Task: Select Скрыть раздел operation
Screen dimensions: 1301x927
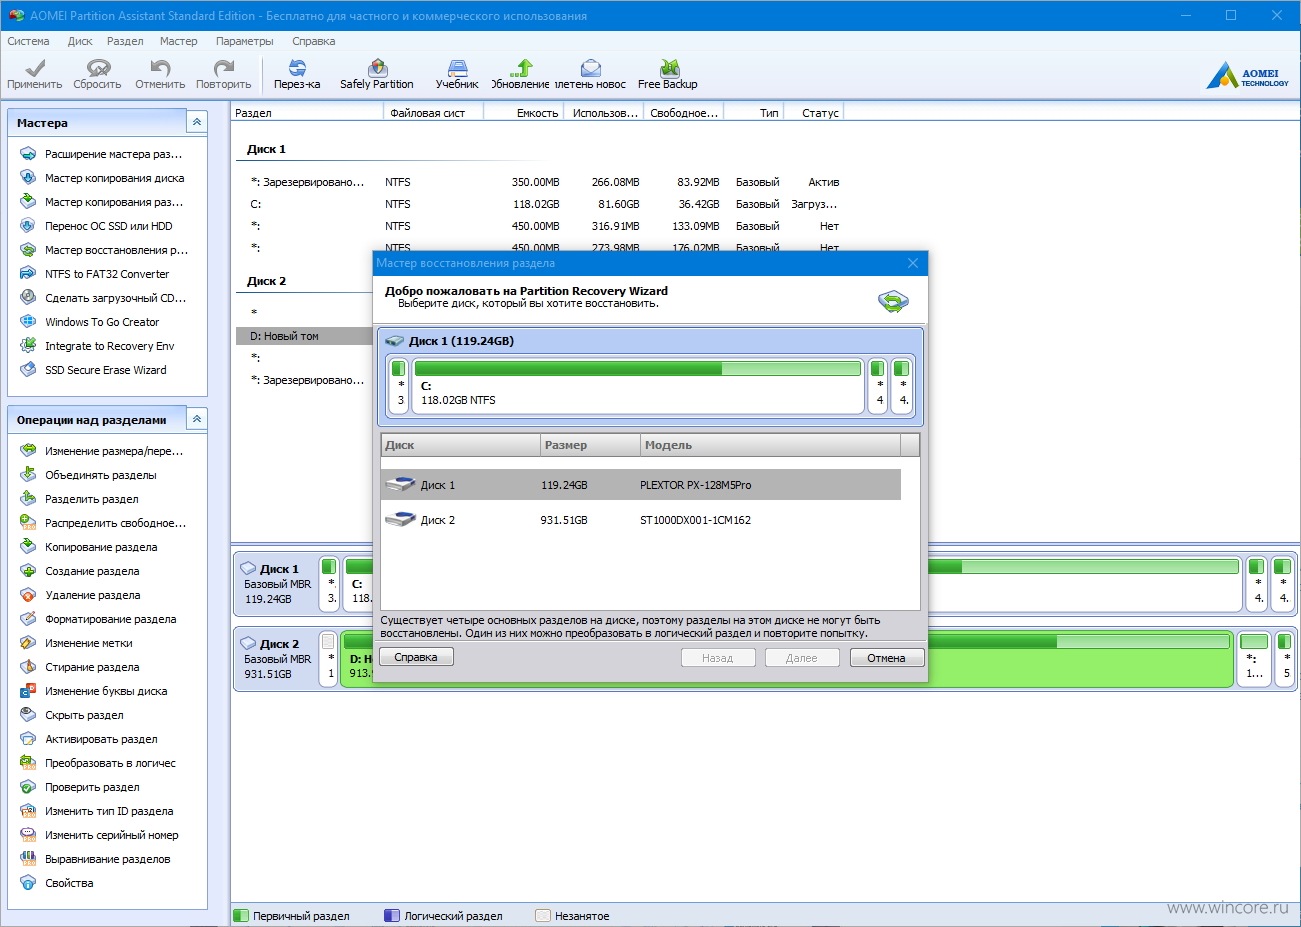Action: 72,715
